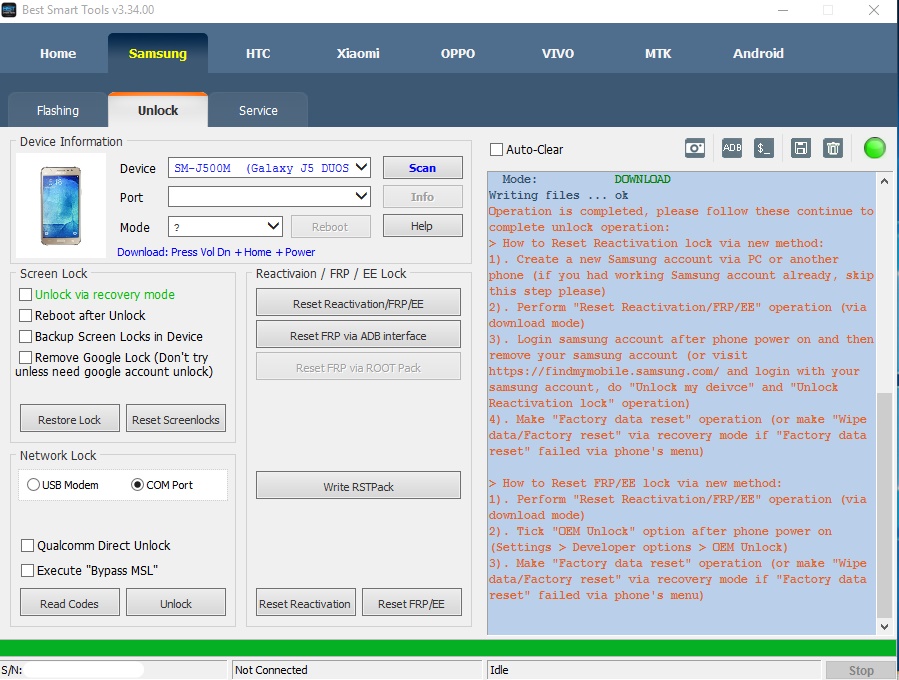Viewport: 899px width, 680px height.
Task: Switch to the MTK tab
Action: click(658, 53)
